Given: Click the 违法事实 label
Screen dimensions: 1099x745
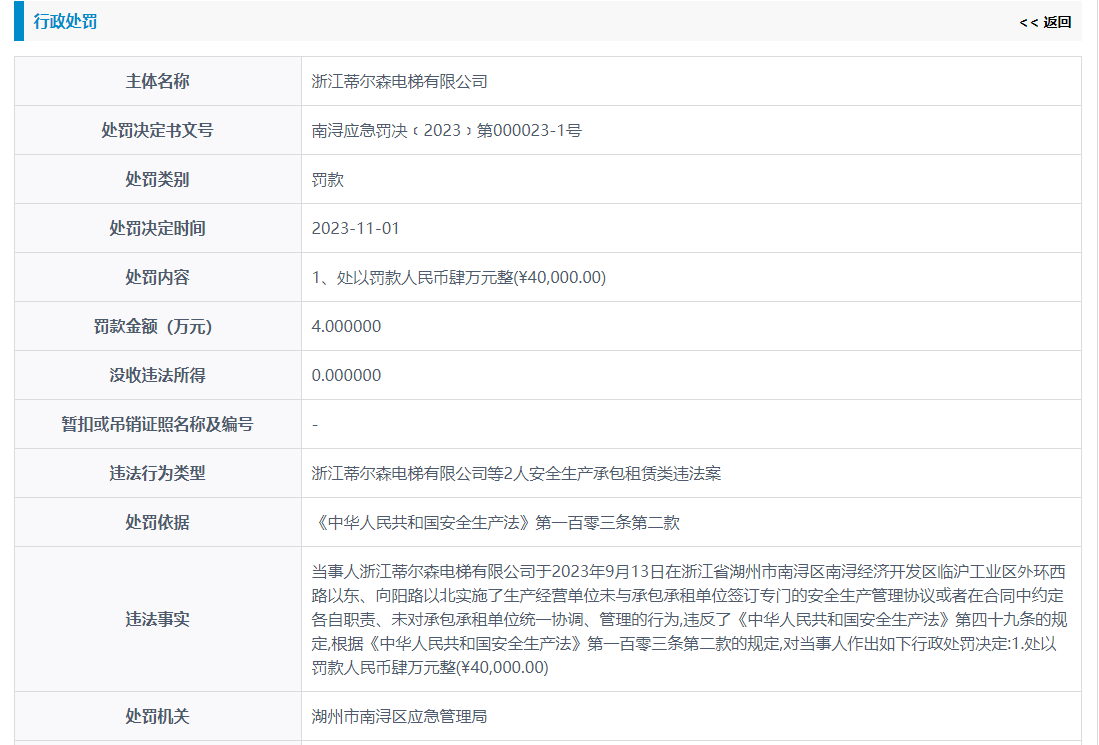Looking at the screenshot, I should pos(158,620).
